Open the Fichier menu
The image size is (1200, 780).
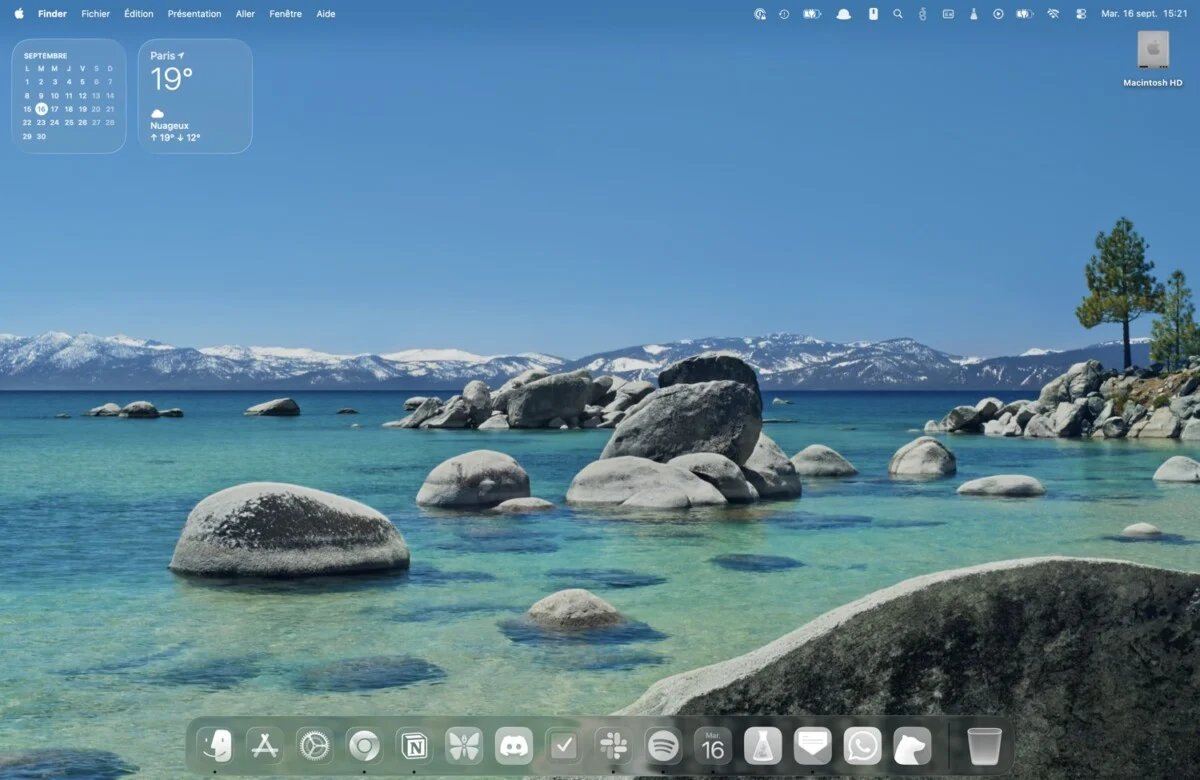click(95, 14)
